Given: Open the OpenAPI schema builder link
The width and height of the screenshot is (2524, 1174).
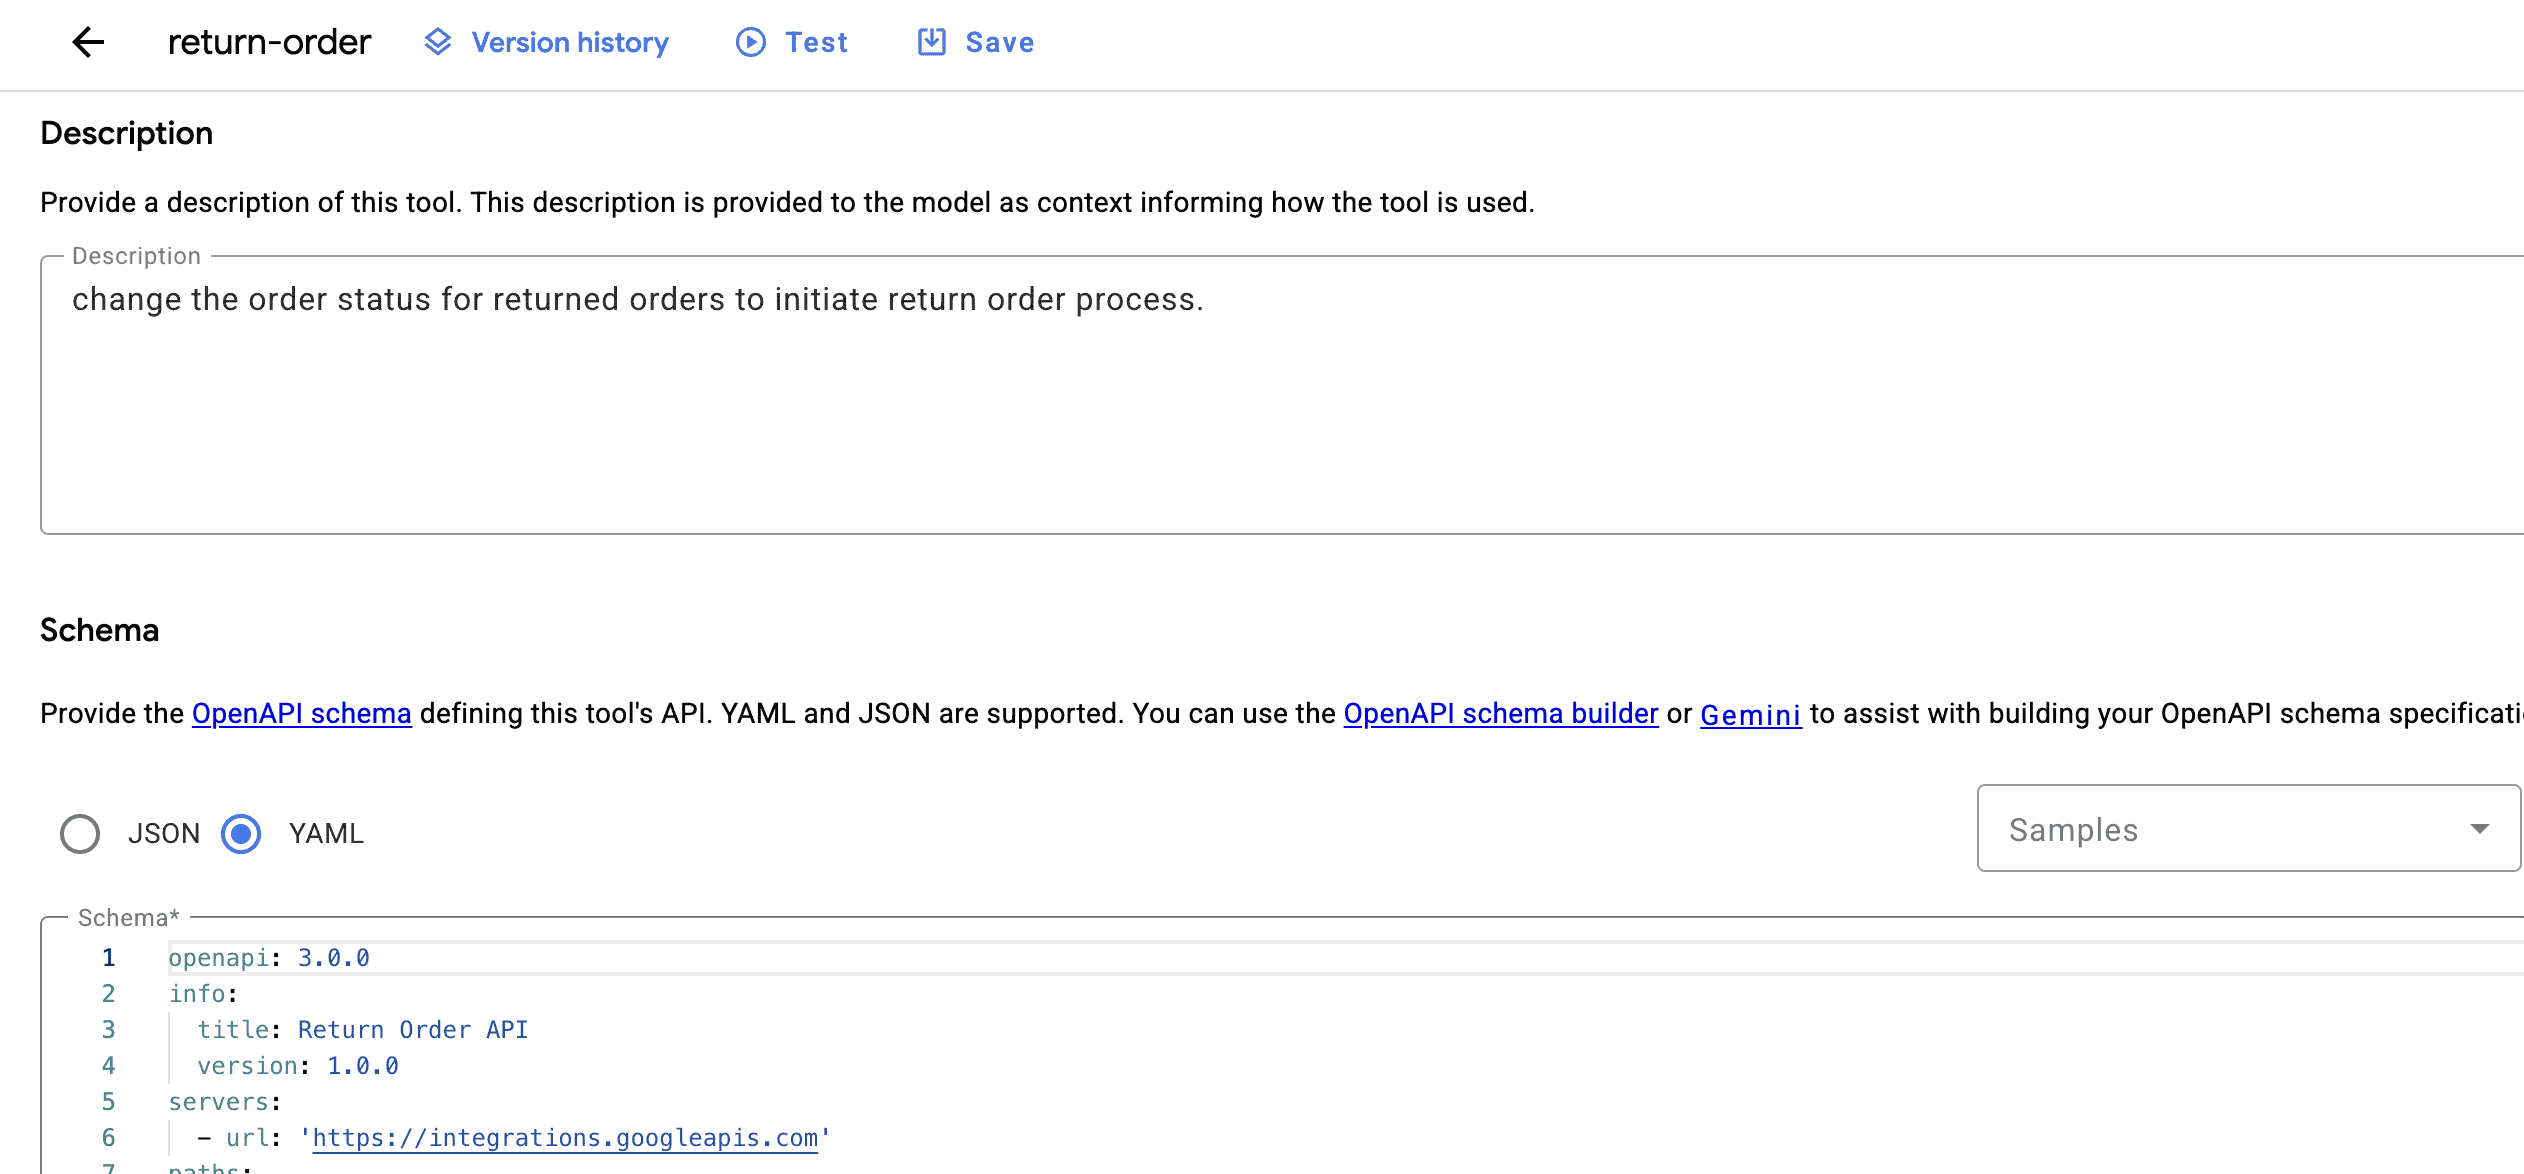Looking at the screenshot, I should [1500, 713].
